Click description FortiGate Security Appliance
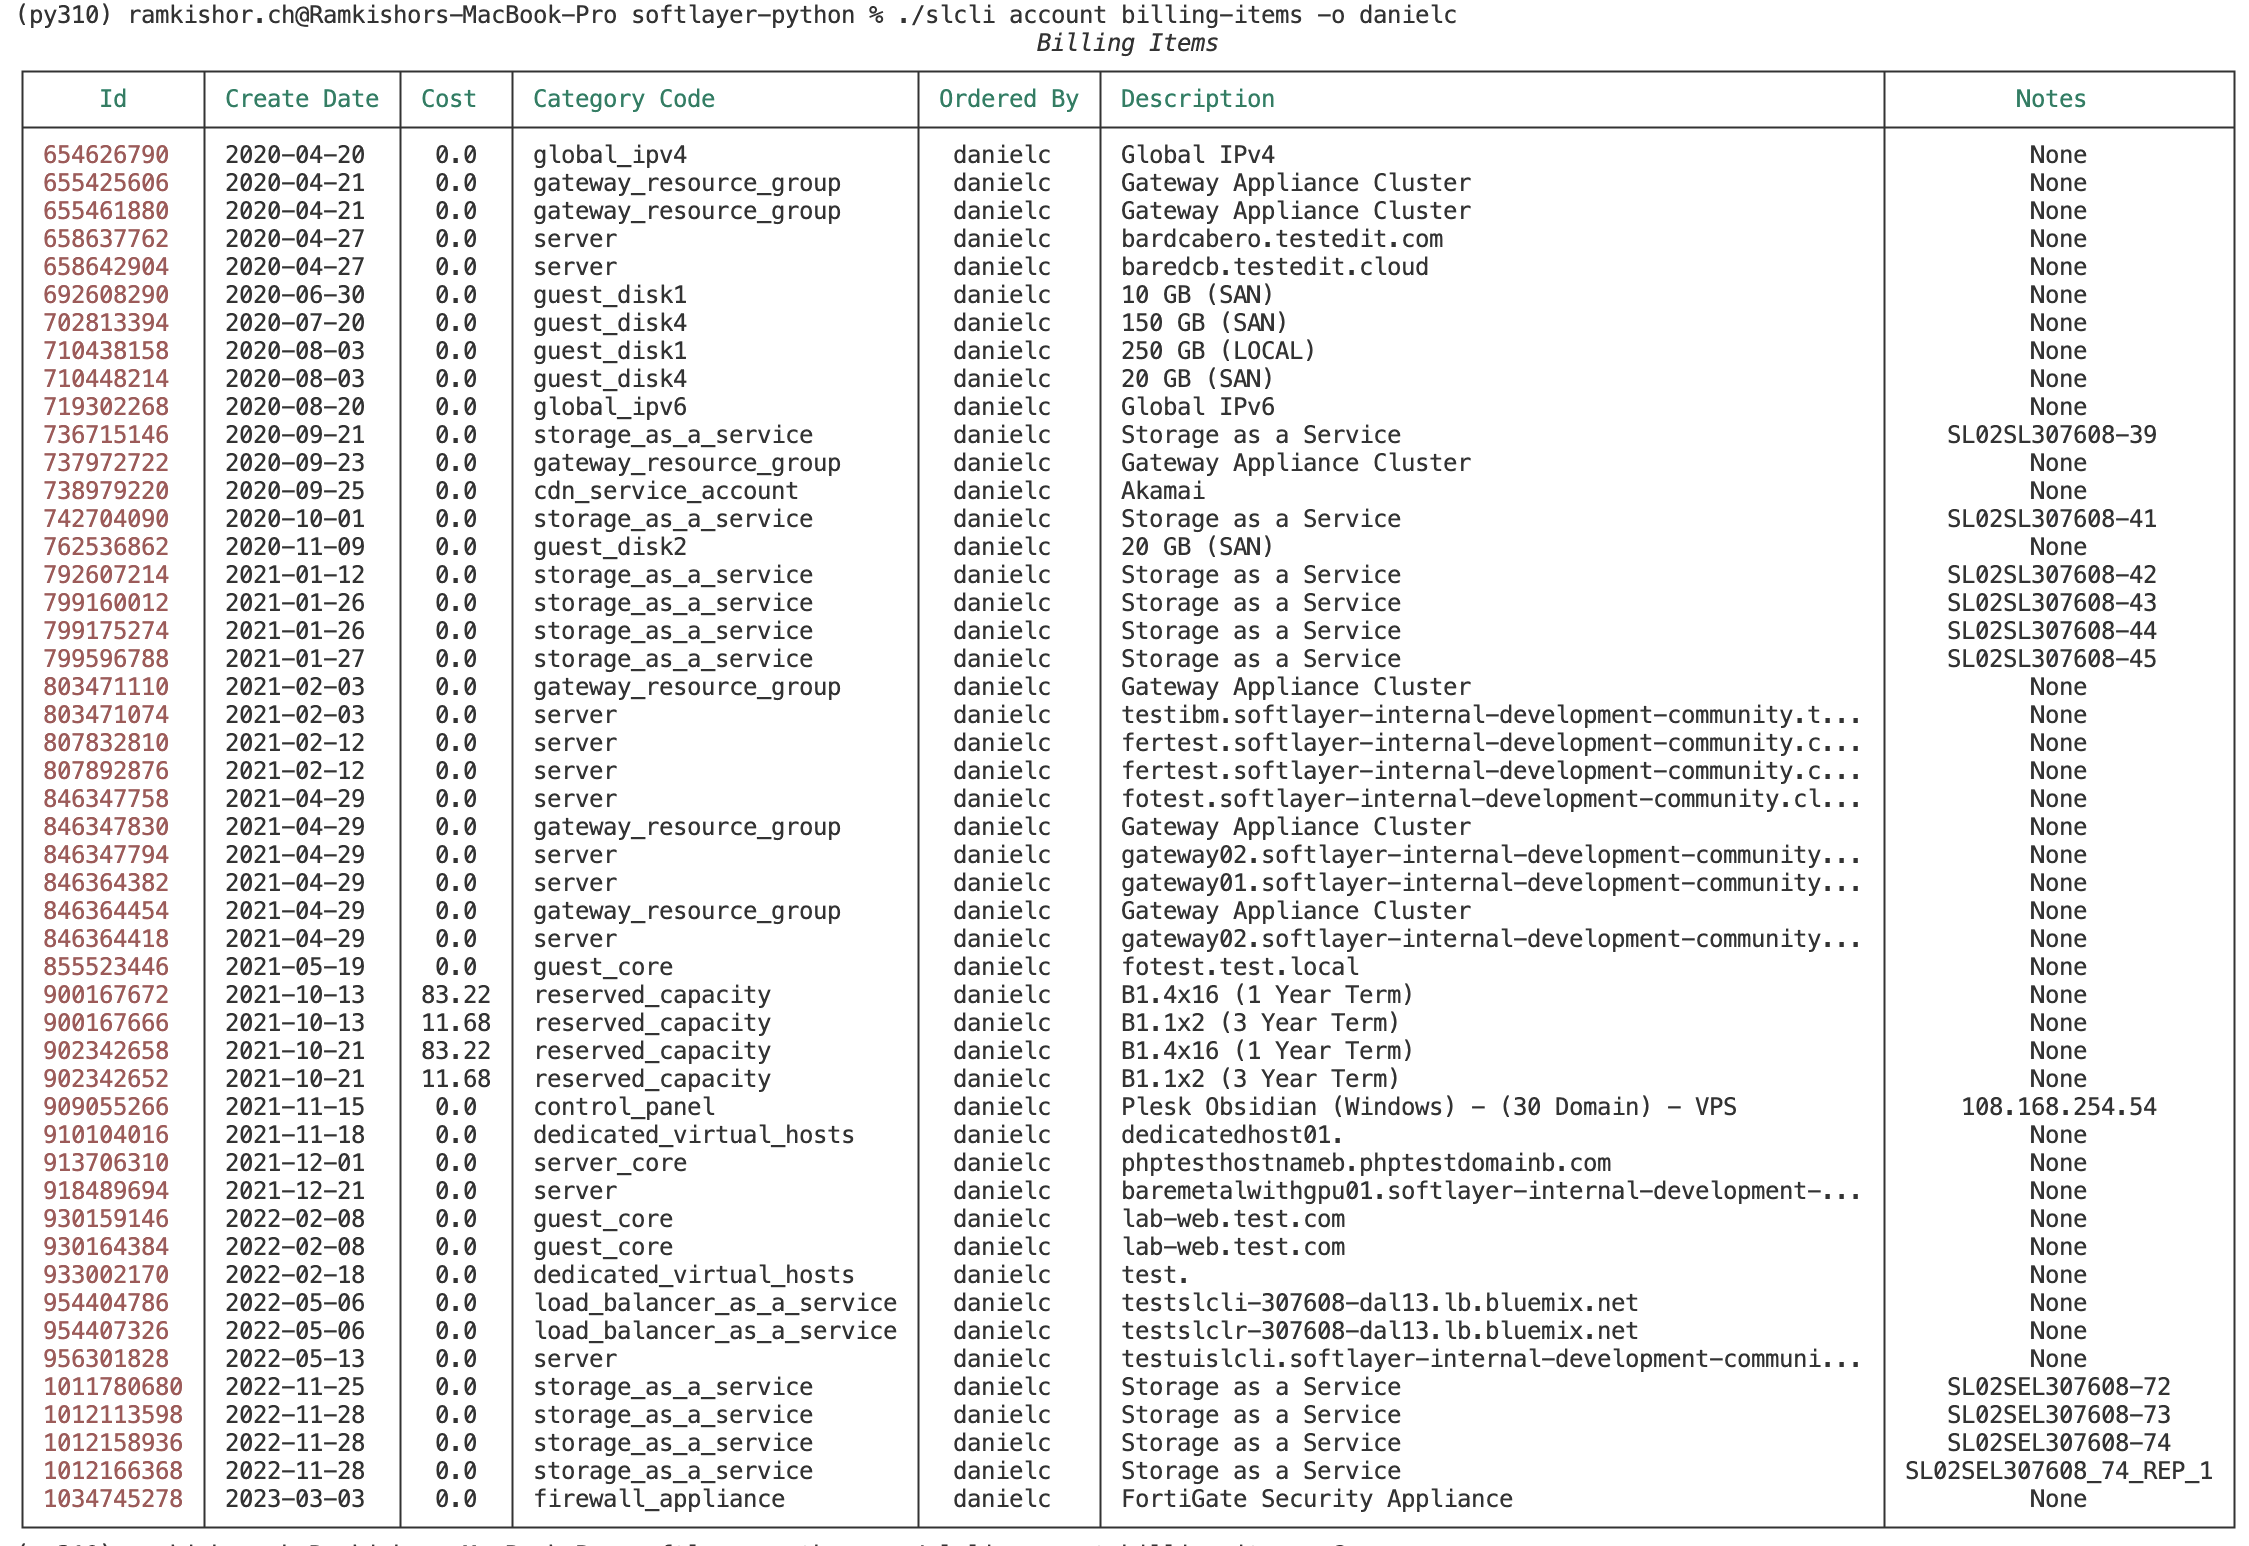Image resolution: width=2249 pixels, height=1546 pixels. click(1316, 1499)
